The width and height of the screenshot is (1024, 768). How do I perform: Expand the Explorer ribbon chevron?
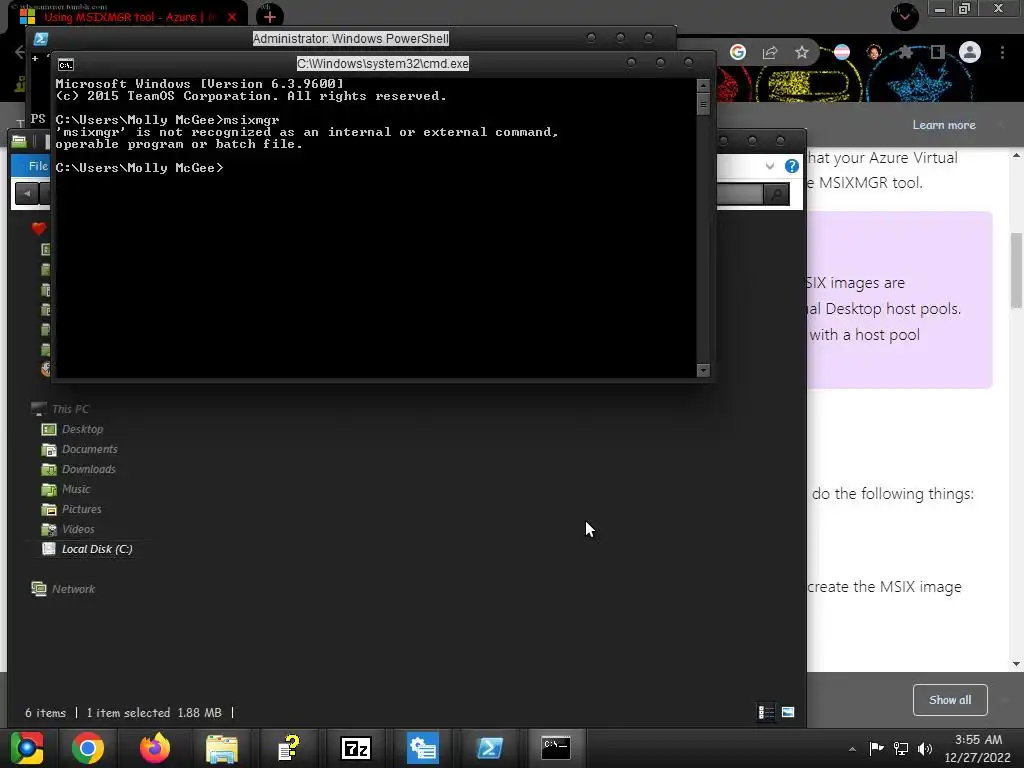click(x=770, y=166)
